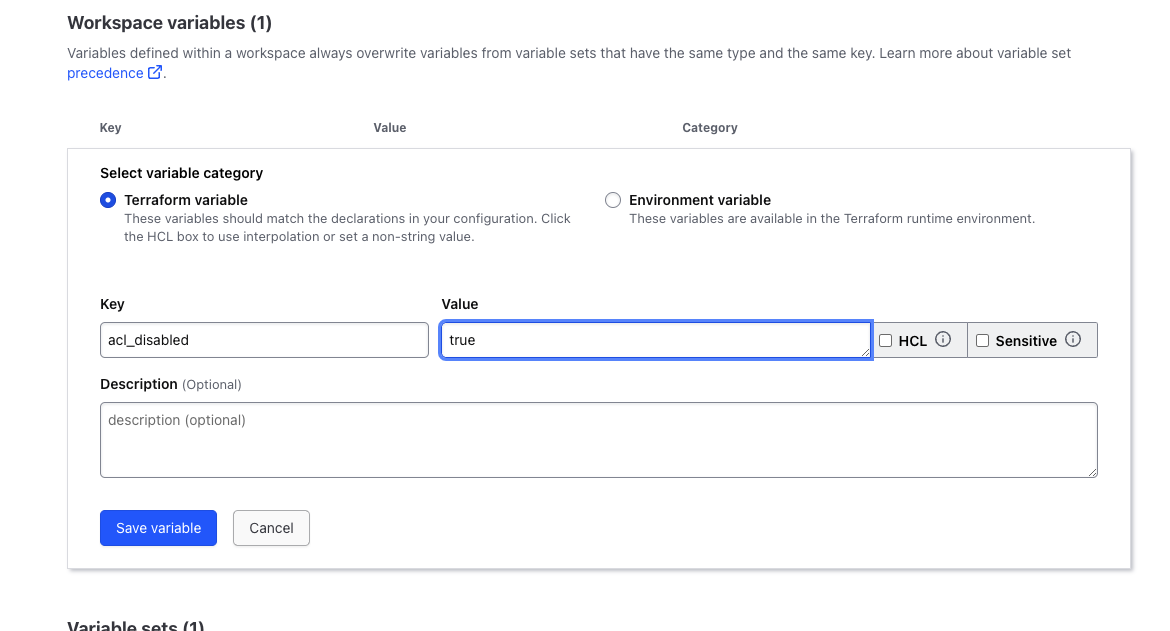The height and width of the screenshot is (631, 1170).
Task: Cancel editing the variable
Action: [271, 528]
